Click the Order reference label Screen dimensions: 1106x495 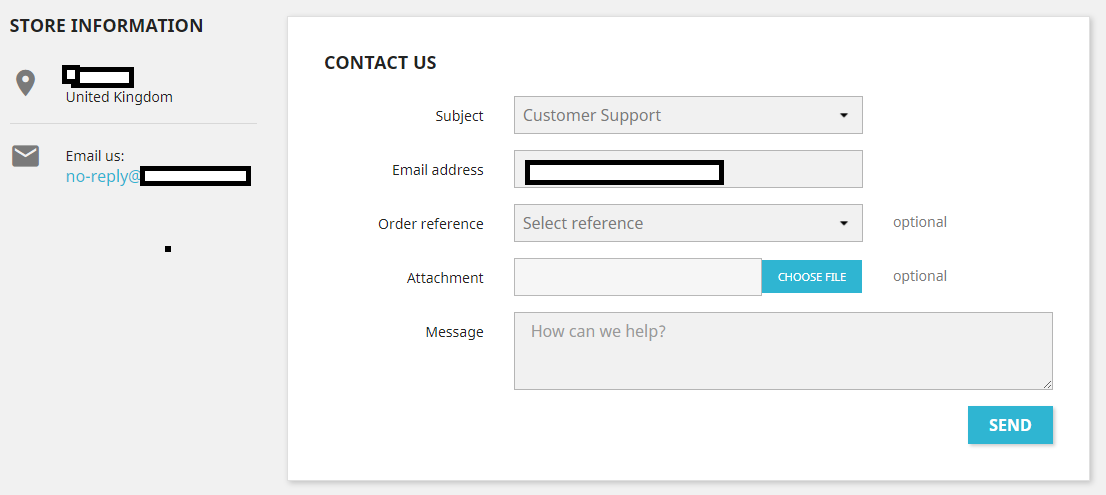pos(430,224)
